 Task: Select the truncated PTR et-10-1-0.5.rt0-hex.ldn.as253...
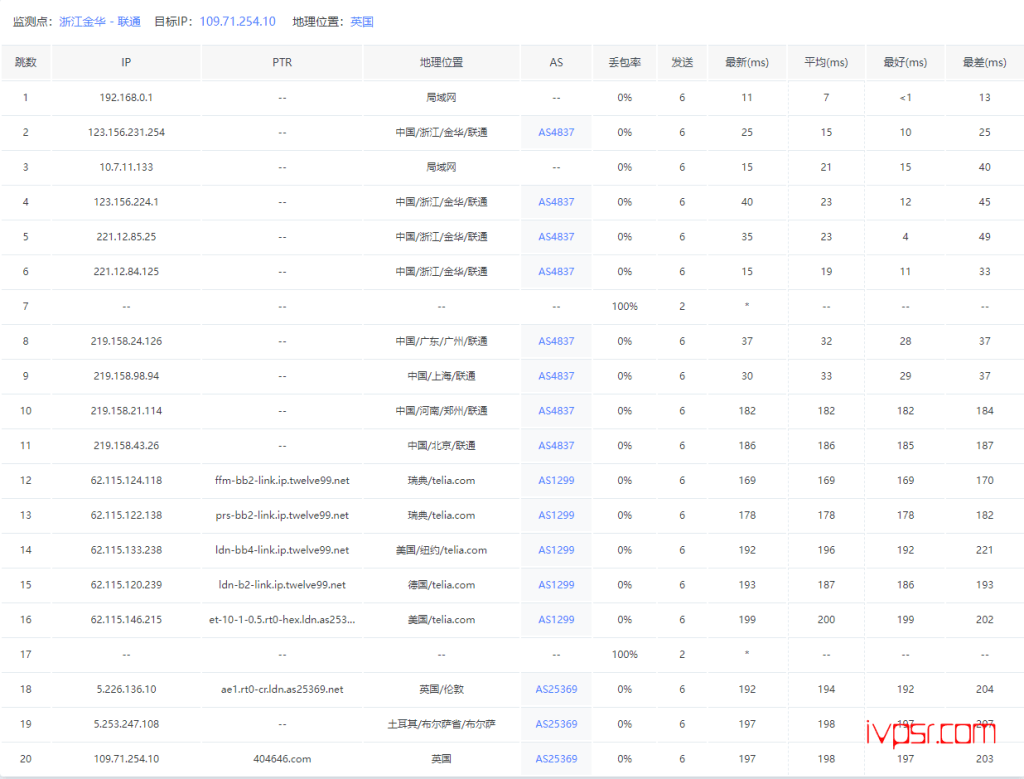[282, 620]
